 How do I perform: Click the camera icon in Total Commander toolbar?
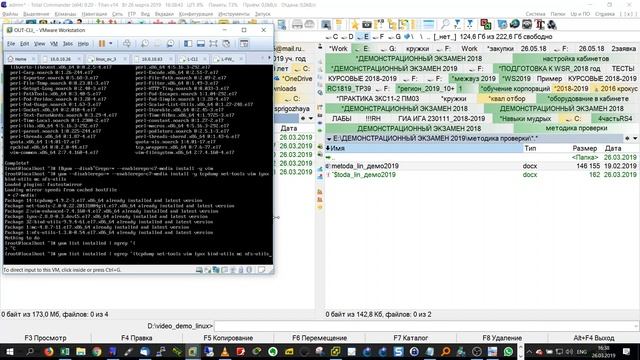pos(367,24)
